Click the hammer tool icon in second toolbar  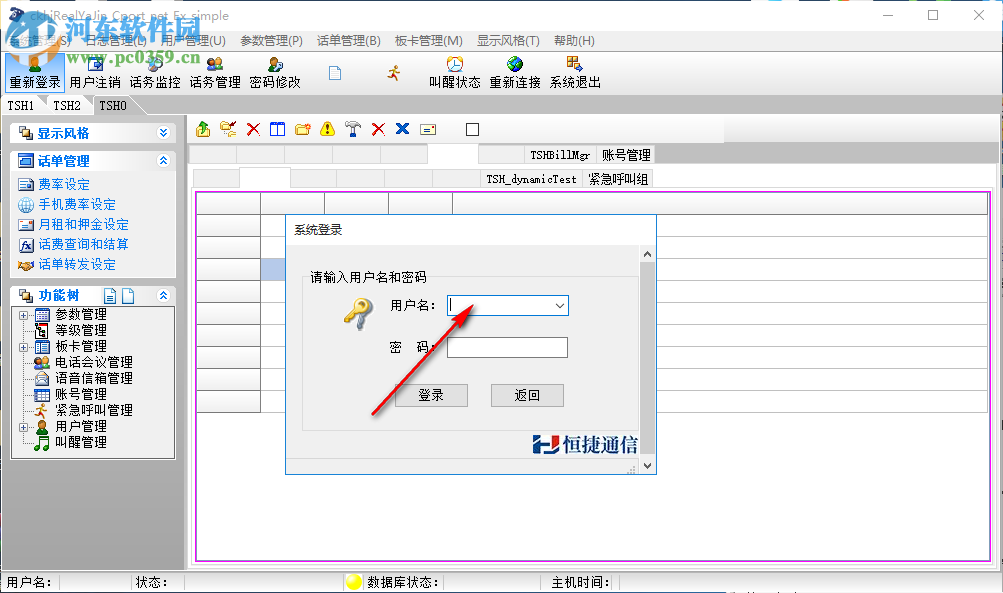pyautogui.click(x=352, y=128)
